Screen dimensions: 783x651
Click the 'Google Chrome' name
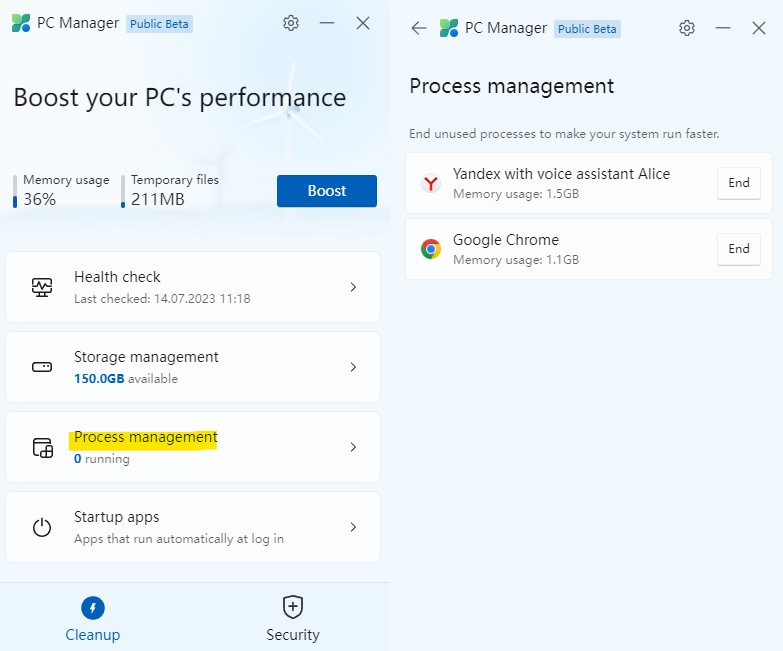pyautogui.click(x=505, y=240)
